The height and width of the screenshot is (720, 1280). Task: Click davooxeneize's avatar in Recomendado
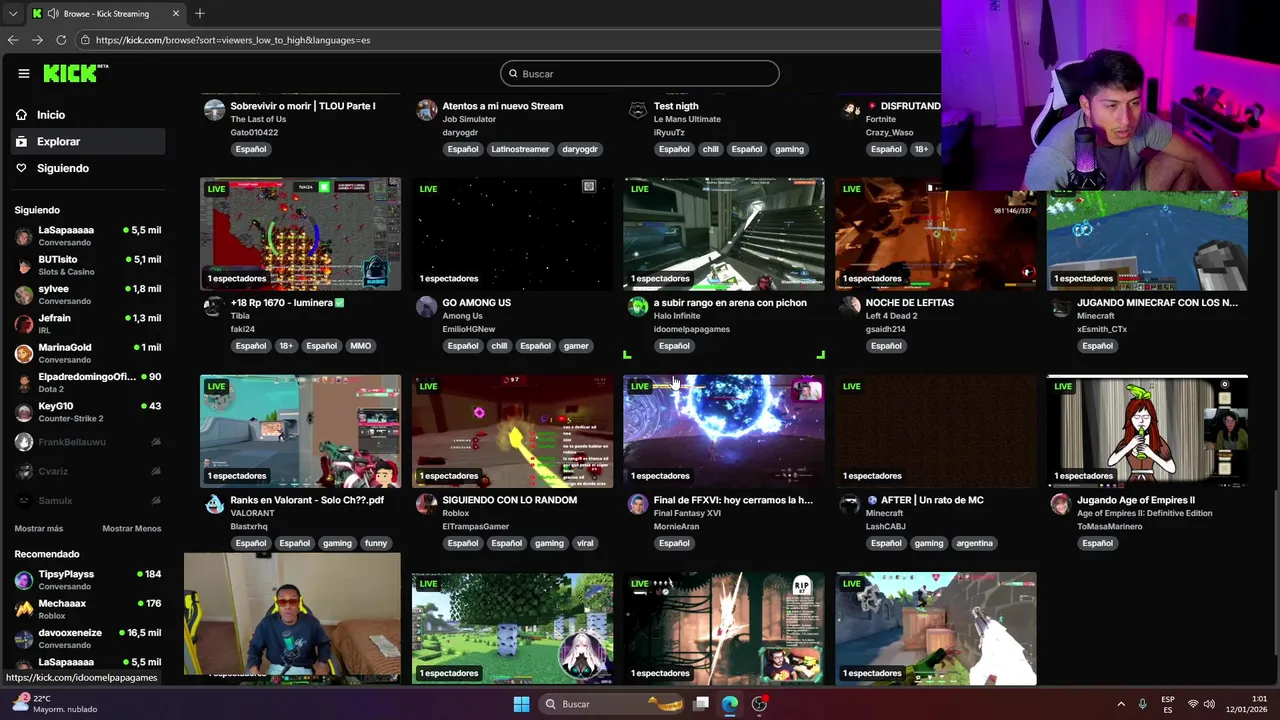click(x=24, y=638)
